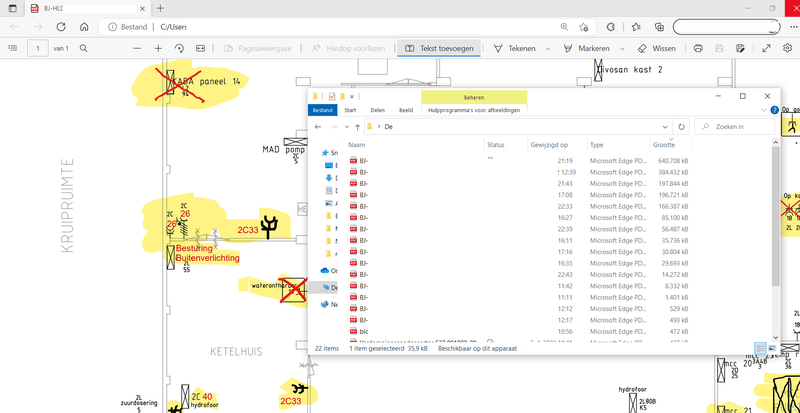Expand the Markeren highlighter options dropdown
Image resolution: width=800 pixels, height=413 pixels.
coord(622,49)
